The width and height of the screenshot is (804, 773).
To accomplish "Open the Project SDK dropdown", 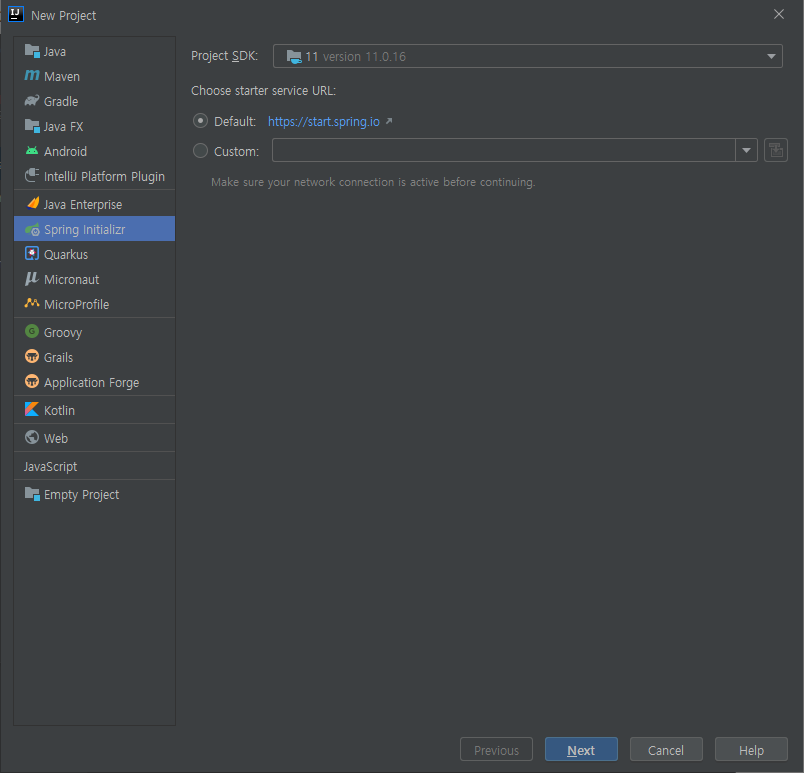I will [x=528, y=56].
